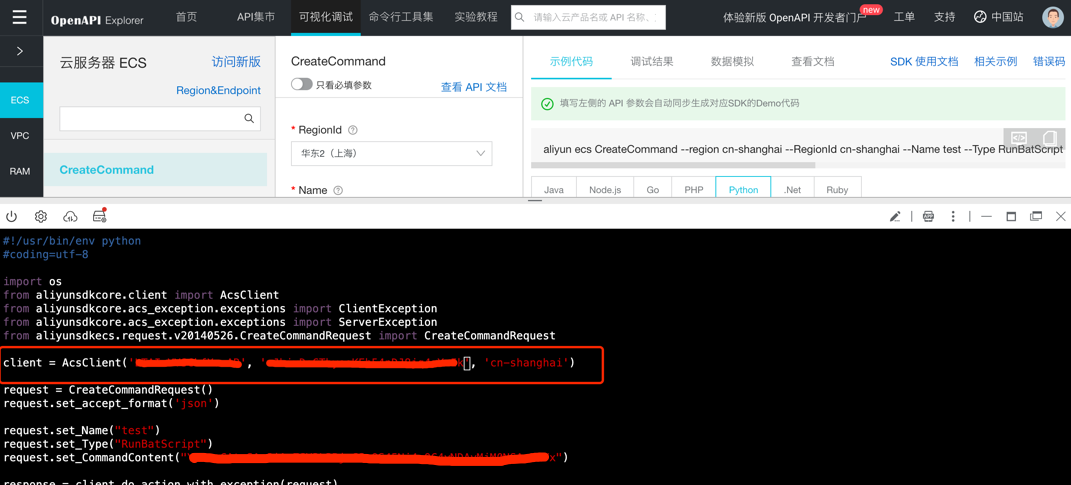Open the three-dot more options menu
The height and width of the screenshot is (485, 1071).
click(953, 216)
